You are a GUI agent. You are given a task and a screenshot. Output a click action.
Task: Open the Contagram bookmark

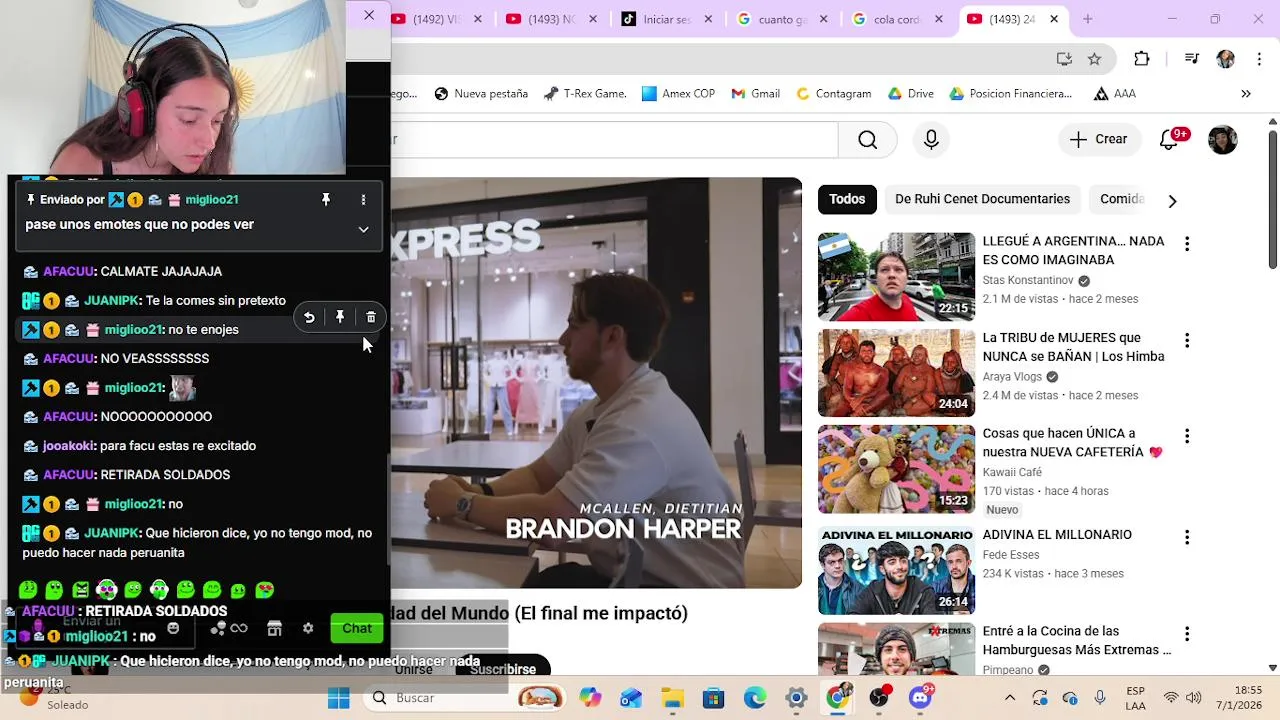[x=833, y=94]
